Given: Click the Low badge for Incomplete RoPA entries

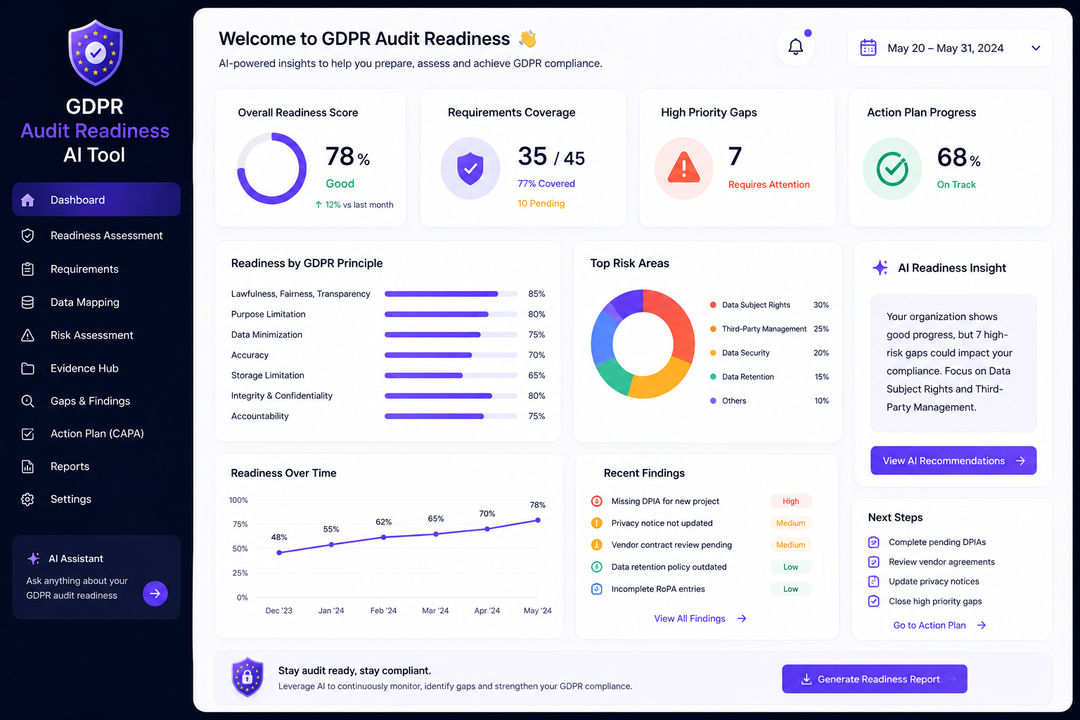Looking at the screenshot, I should pos(791,588).
